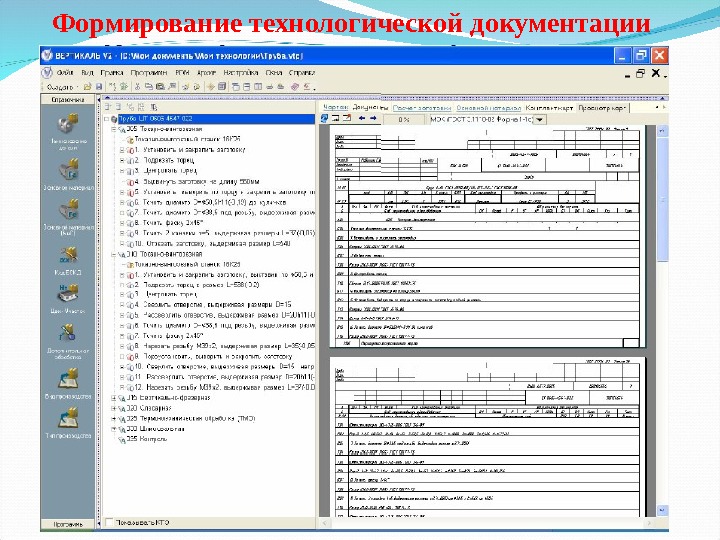
Task: Click the refresh icon in card viewer
Action: coord(325,119)
